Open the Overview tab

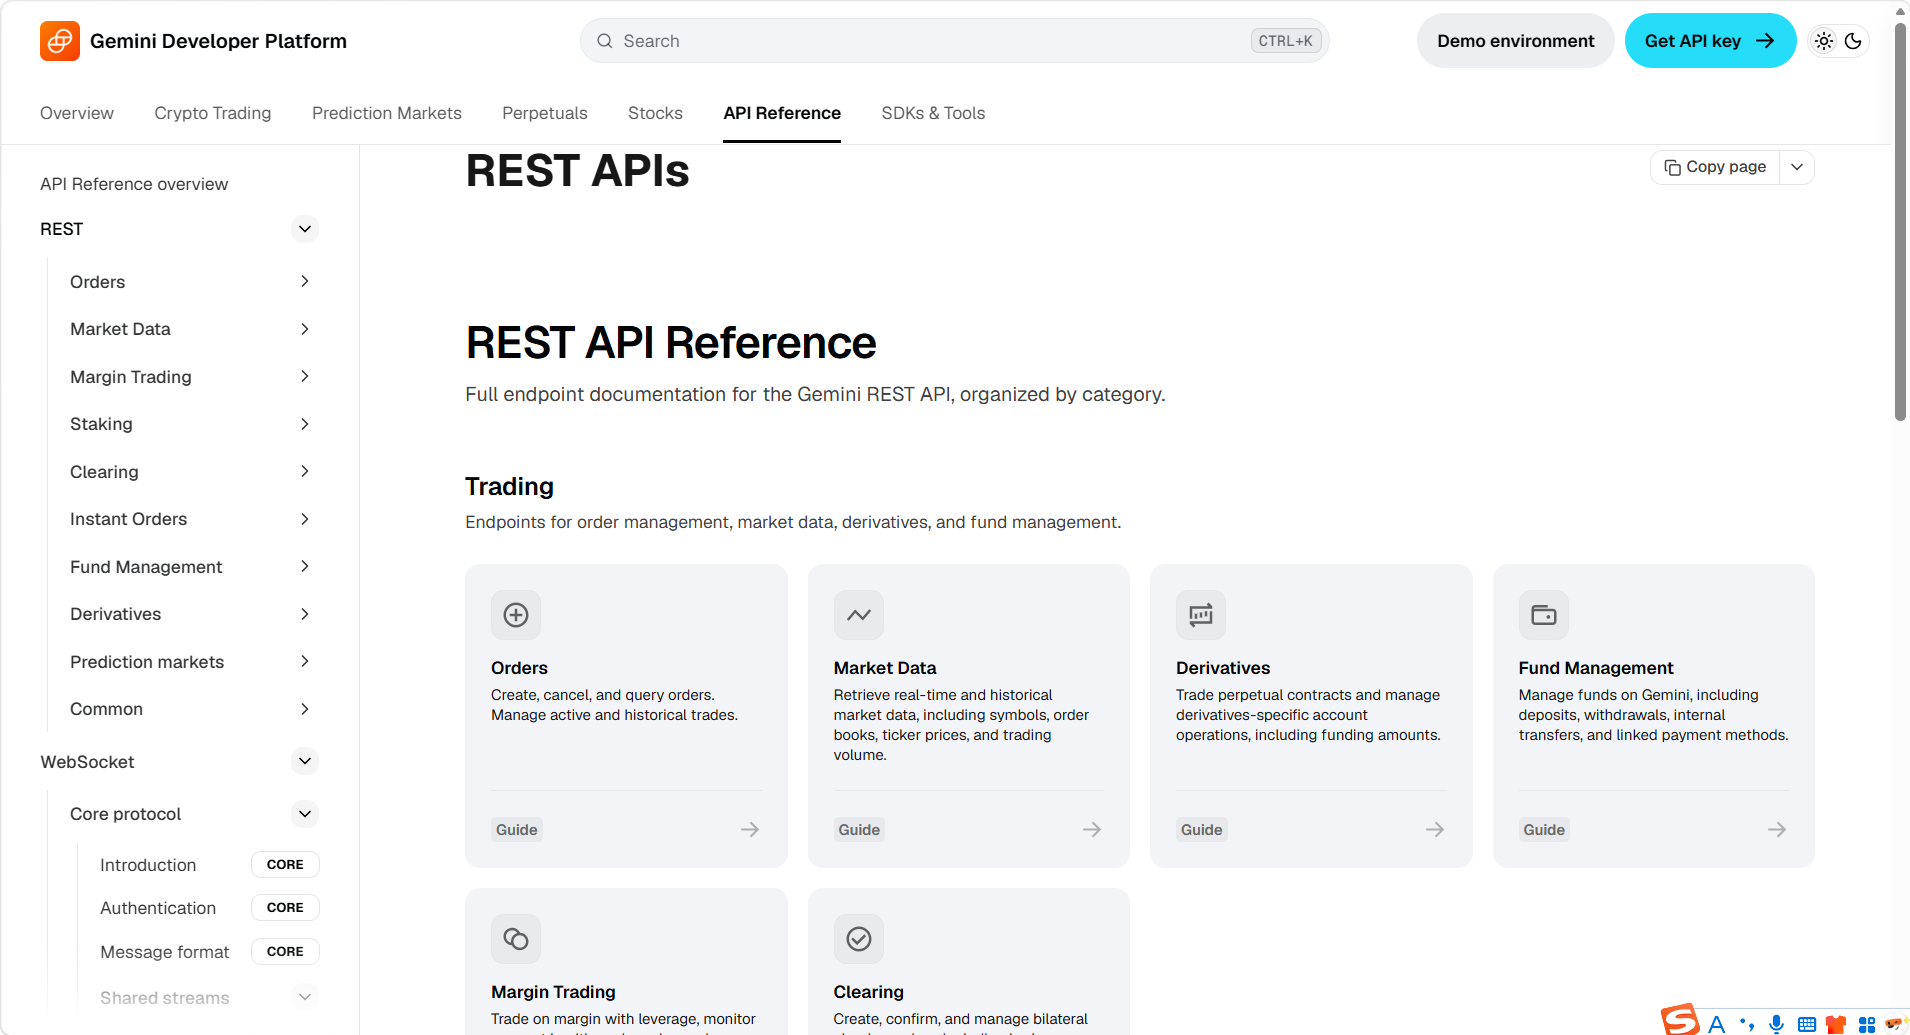[77, 113]
